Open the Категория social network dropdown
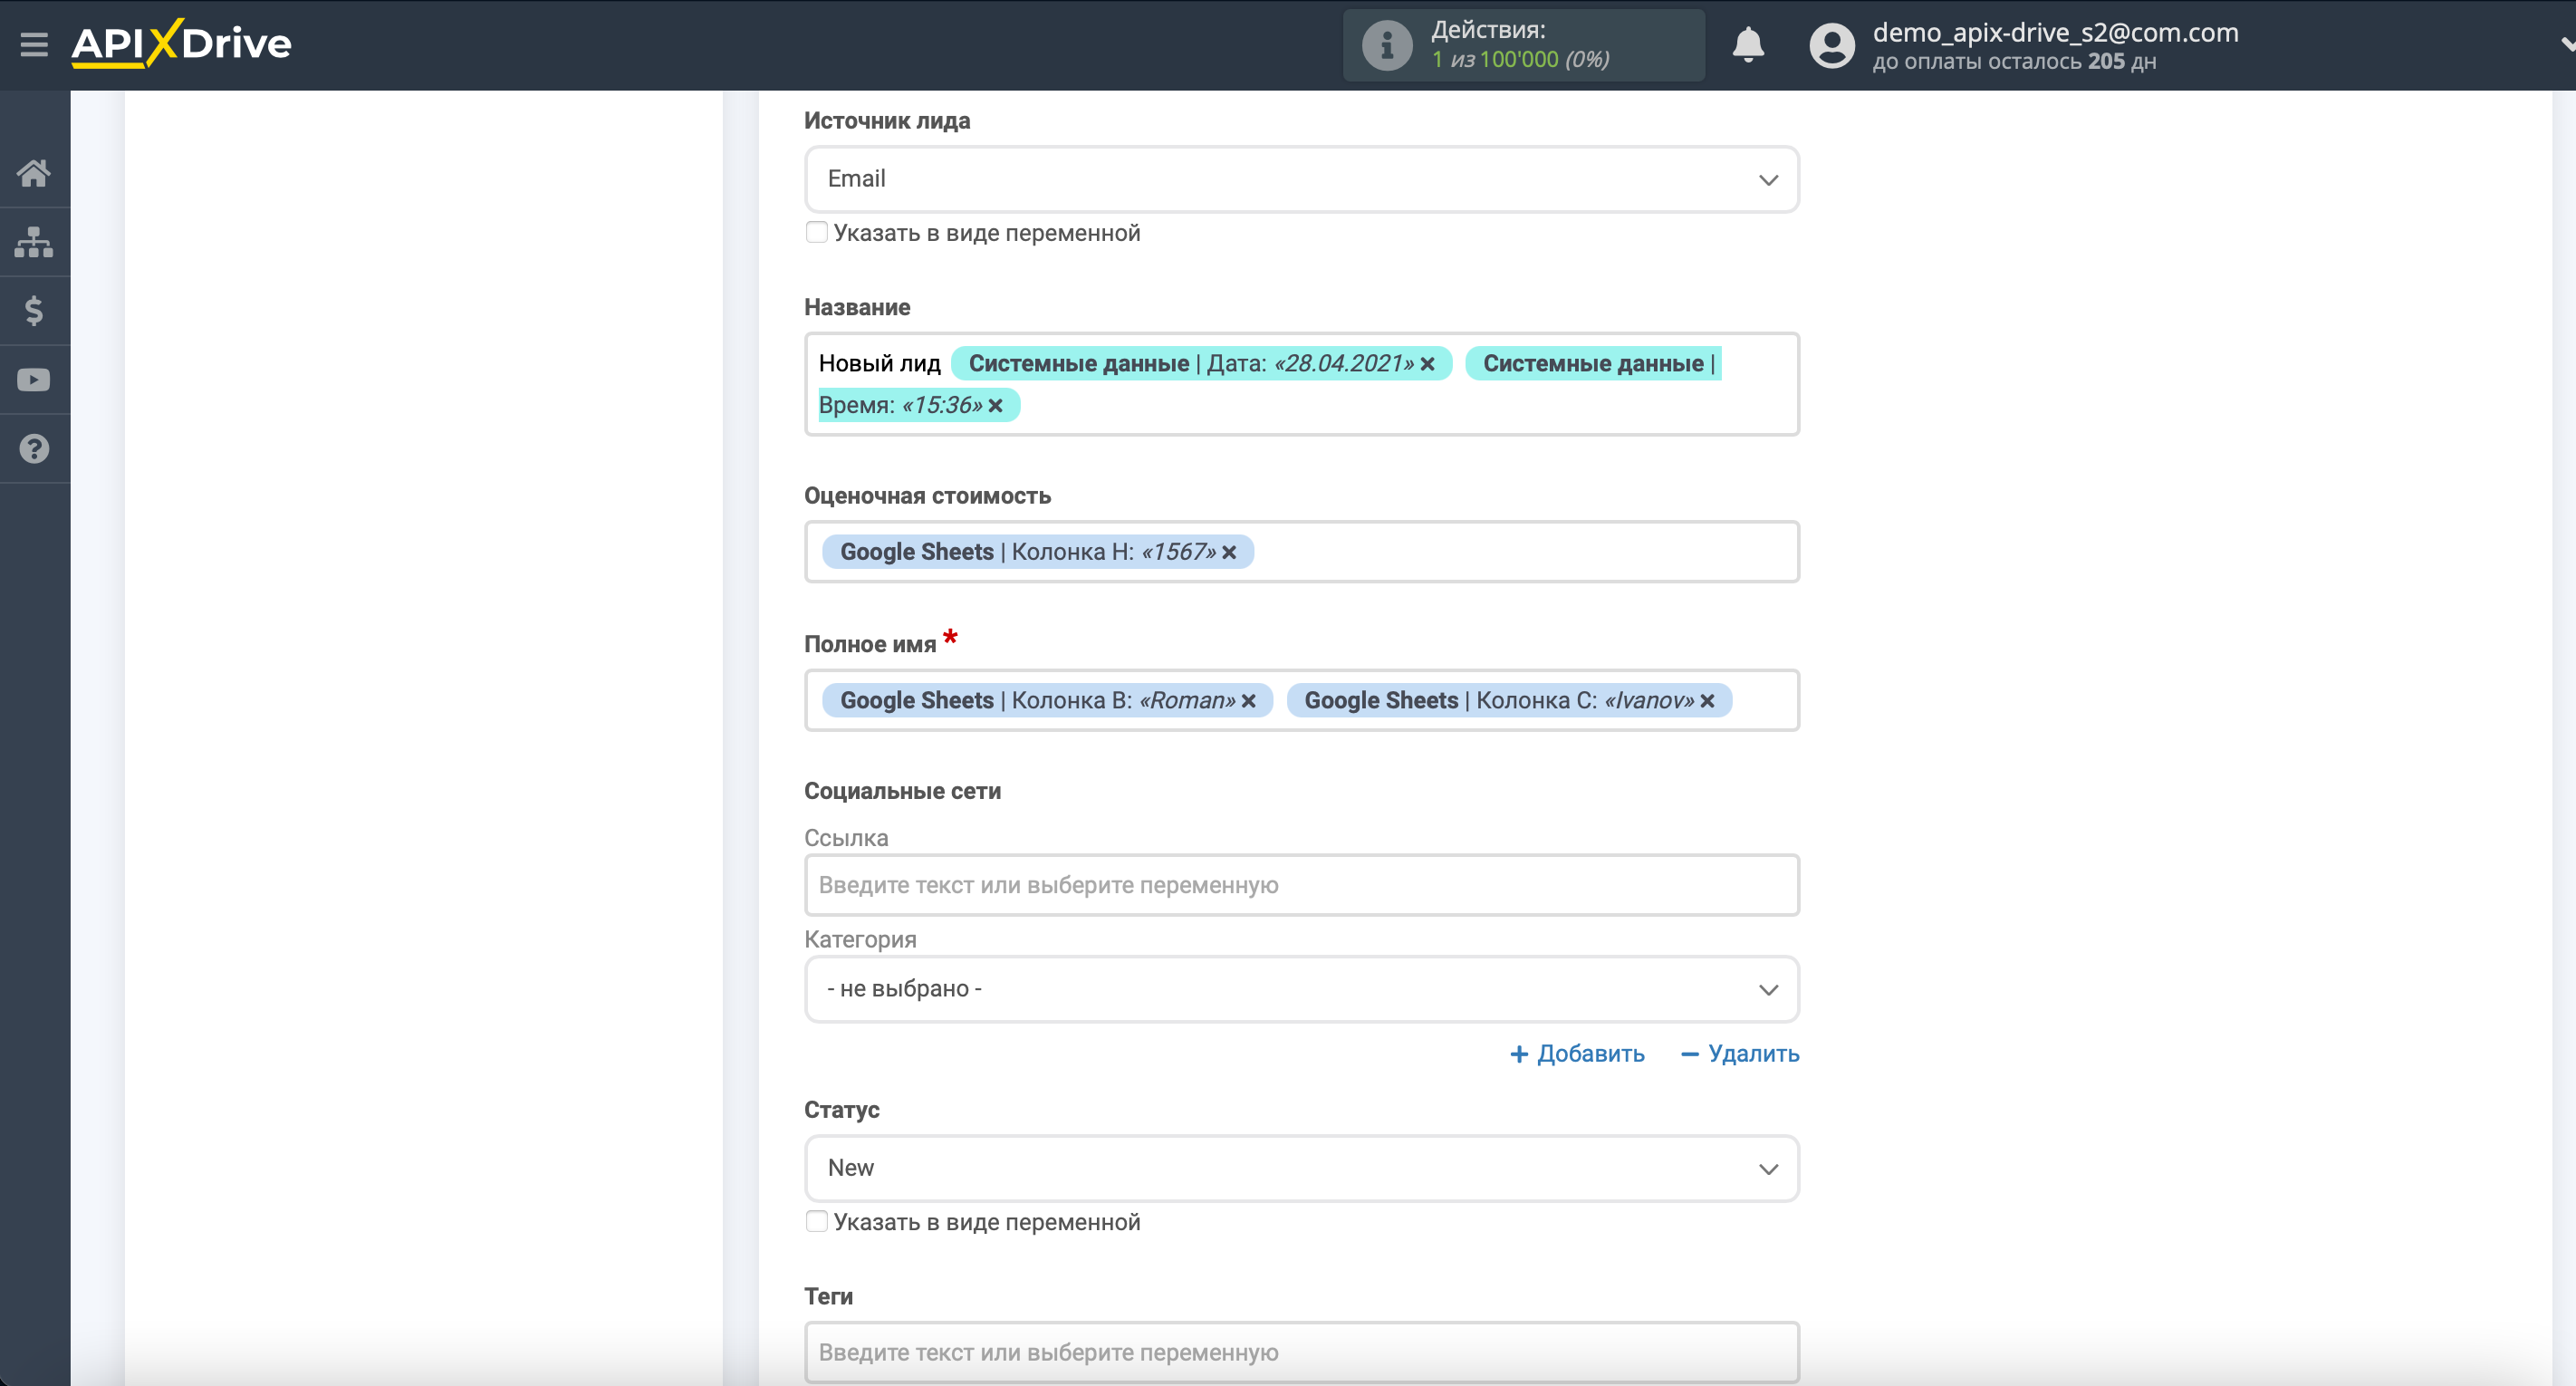Image resolution: width=2576 pixels, height=1386 pixels. click(x=1300, y=988)
